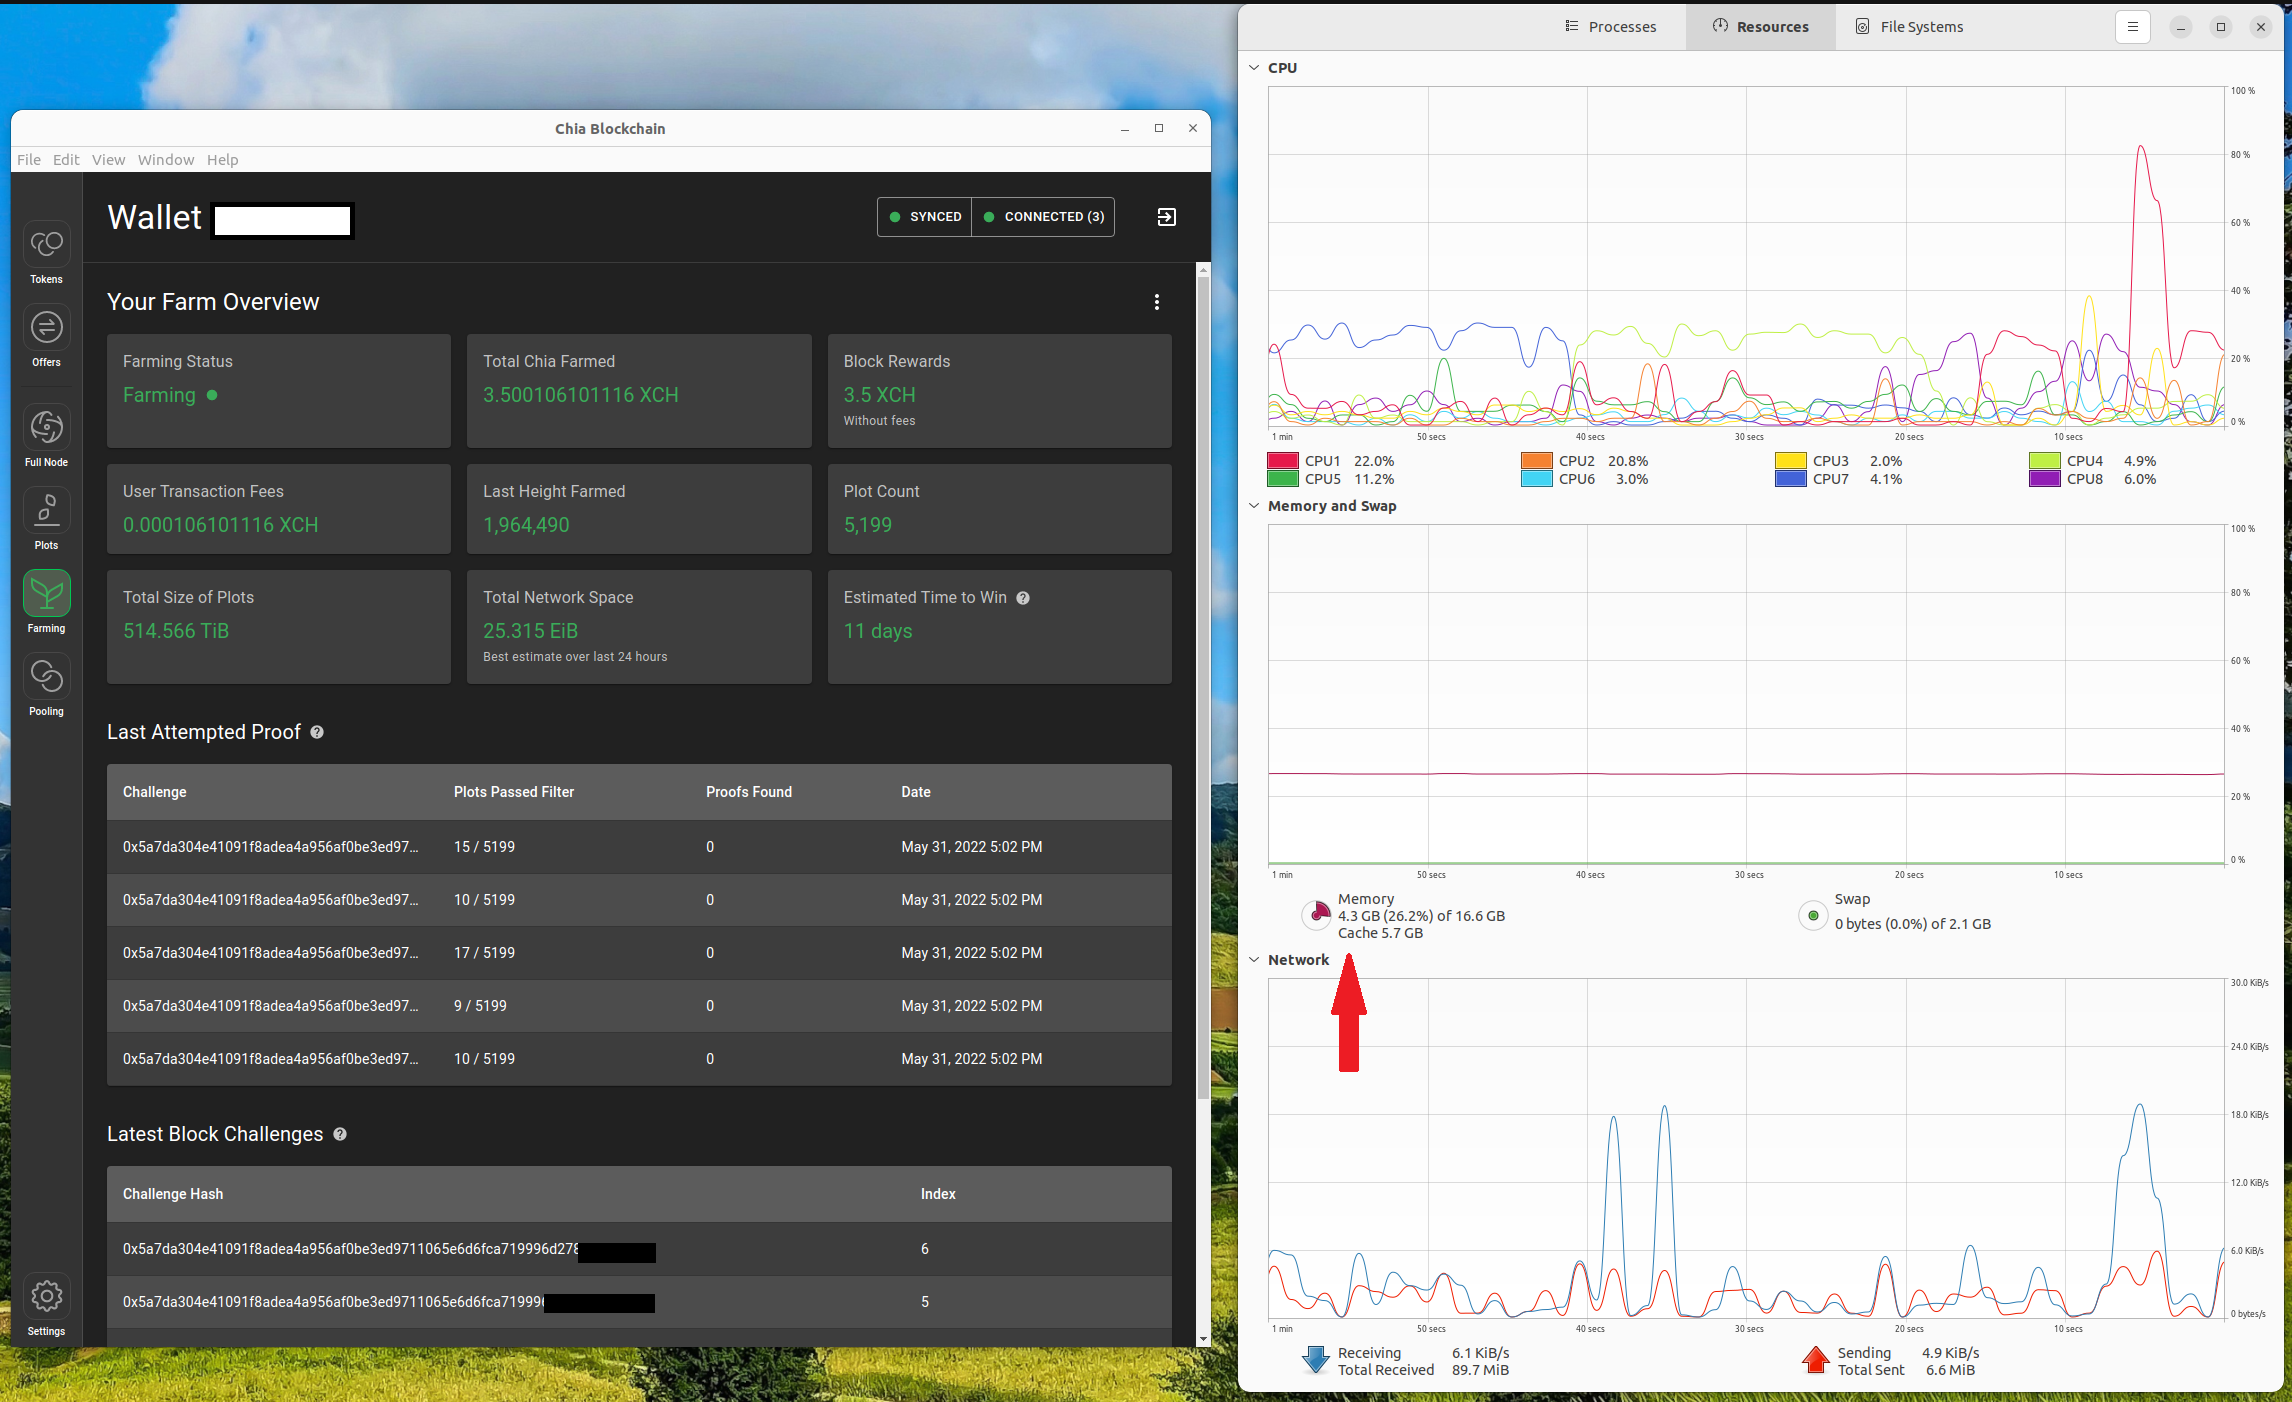Open the Farm Overview three-dot menu

tap(1157, 302)
